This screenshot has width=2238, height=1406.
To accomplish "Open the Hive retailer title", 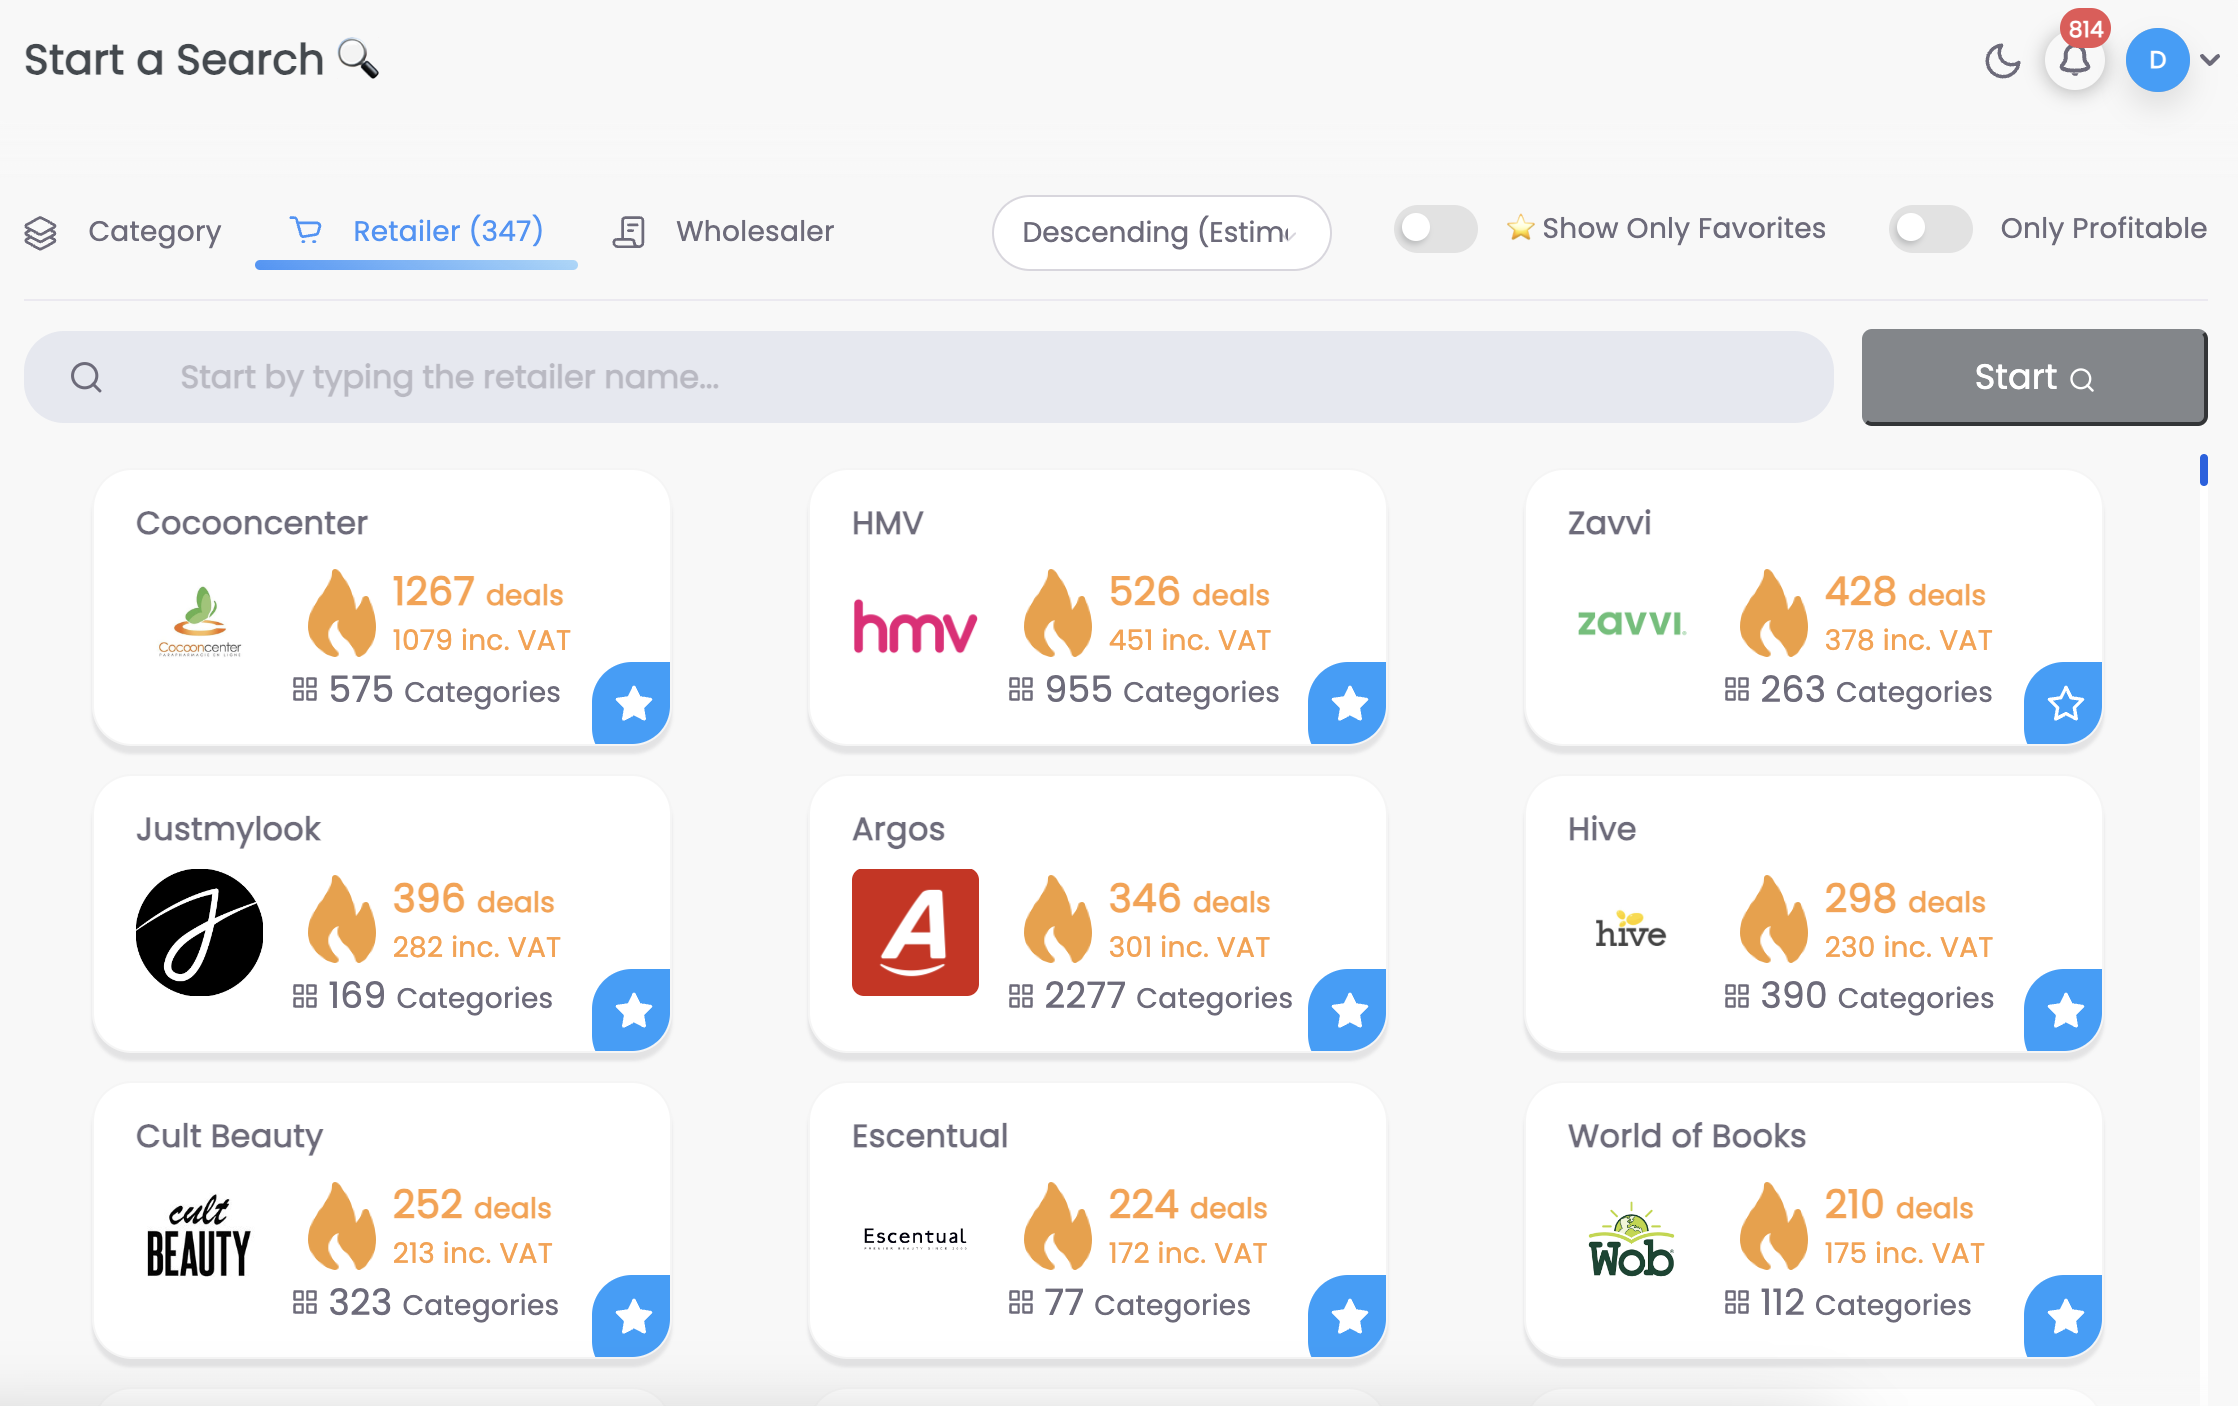I will (1602, 829).
